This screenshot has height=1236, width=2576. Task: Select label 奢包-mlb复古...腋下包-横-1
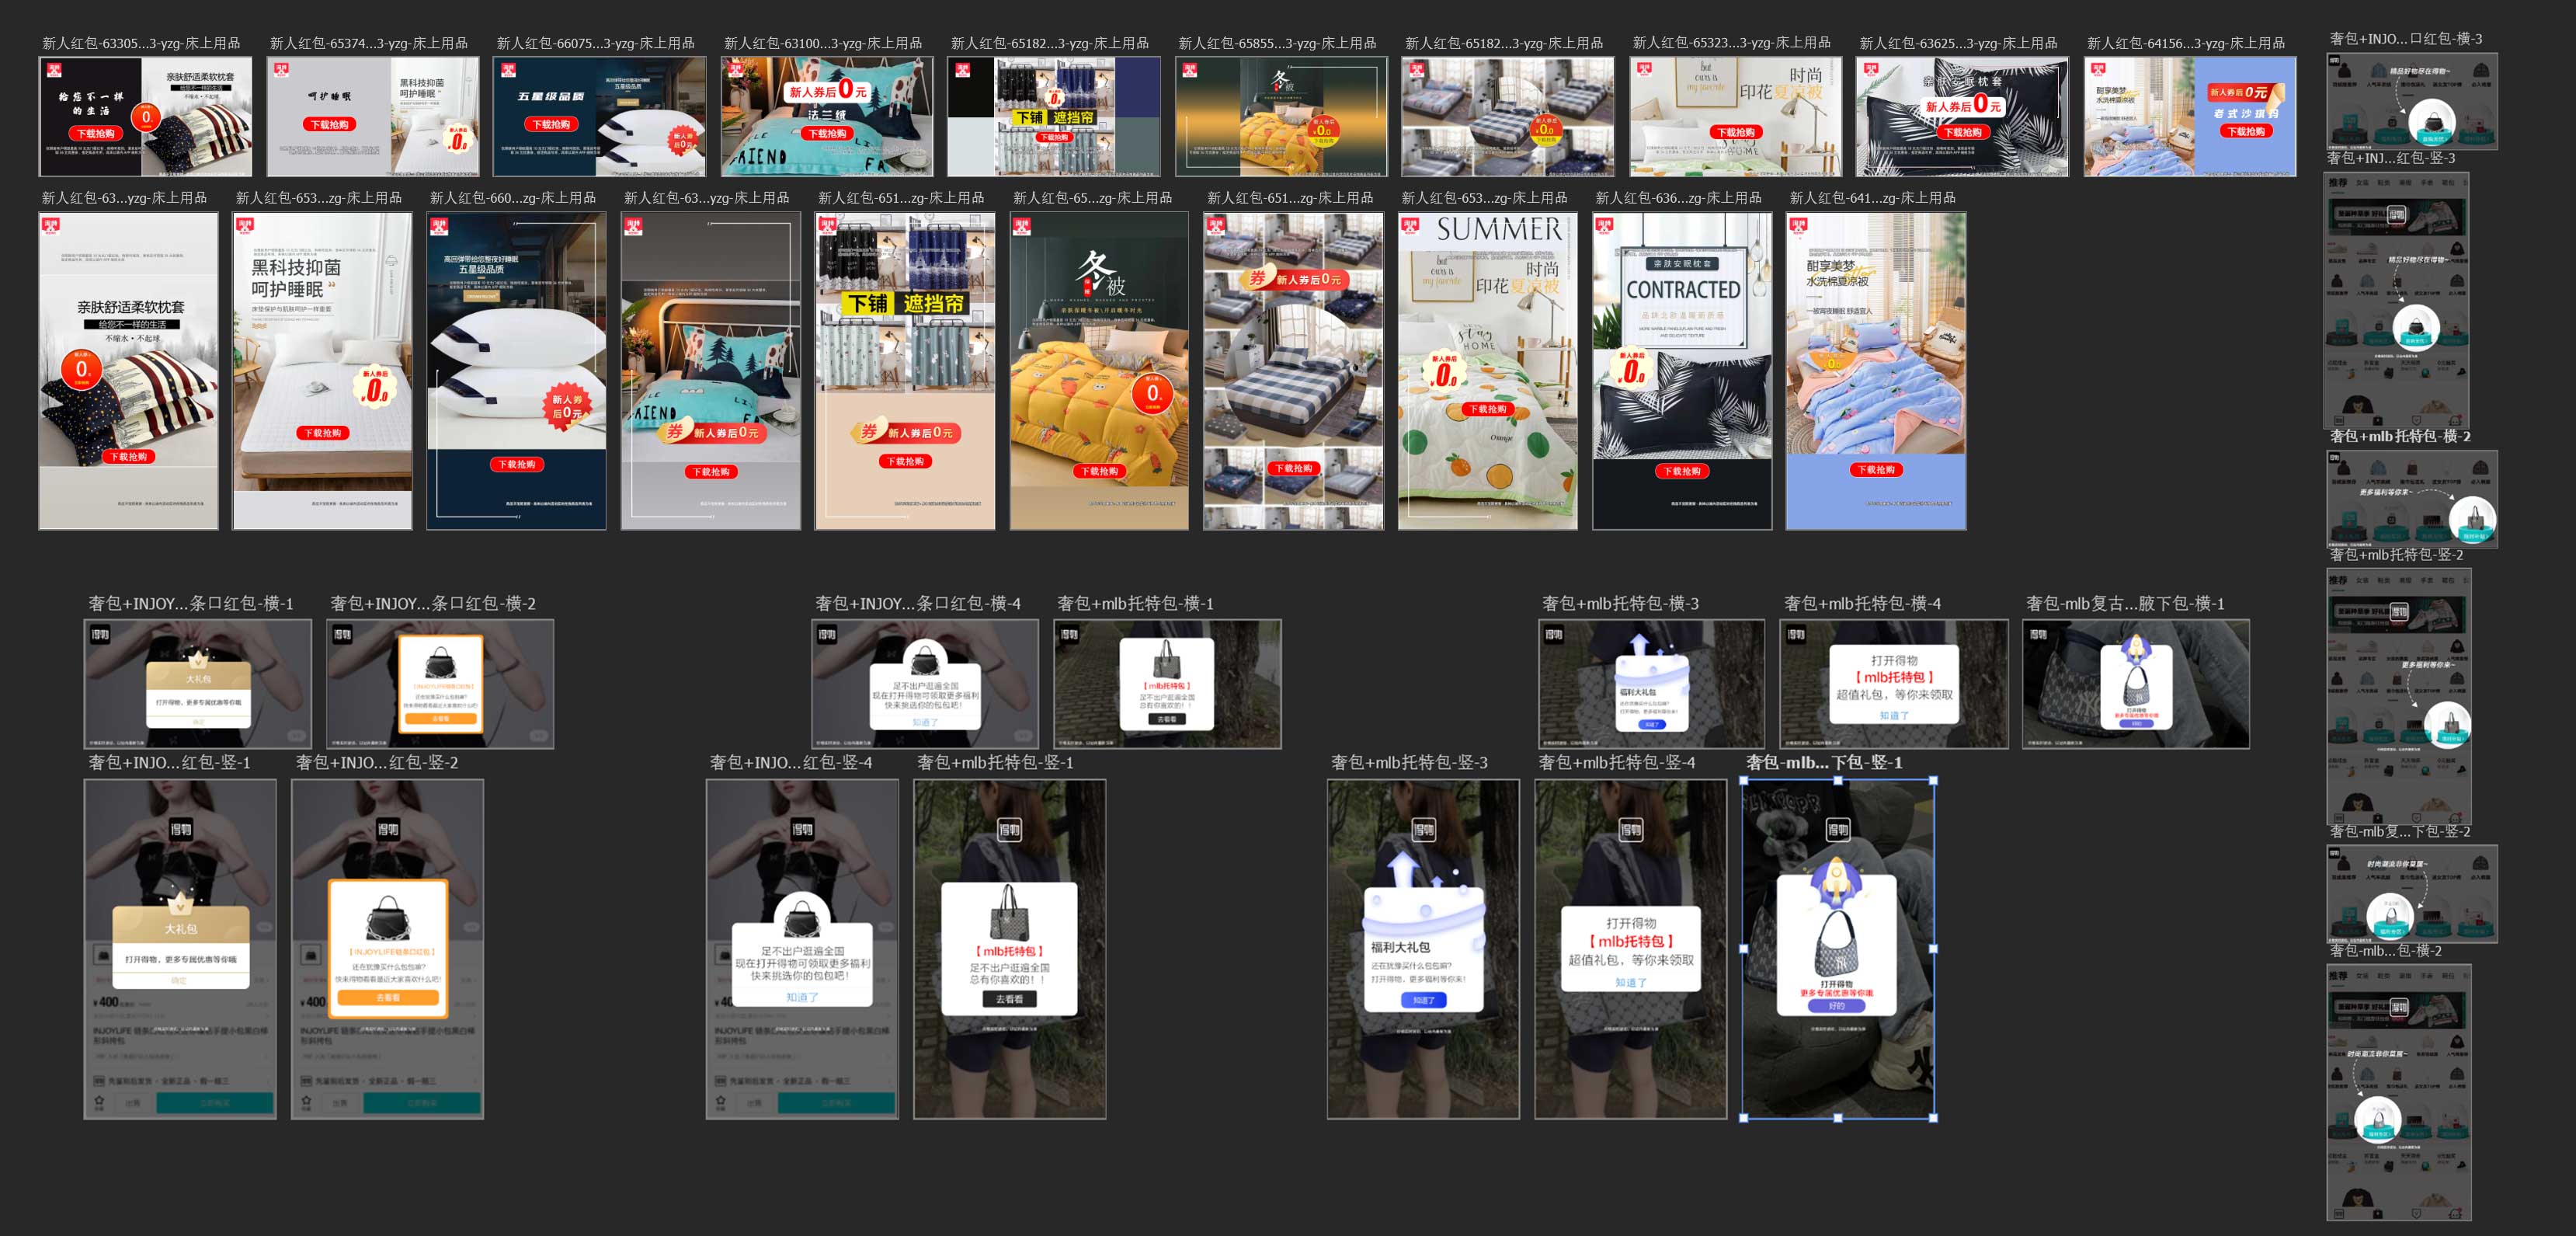pos(2125,603)
